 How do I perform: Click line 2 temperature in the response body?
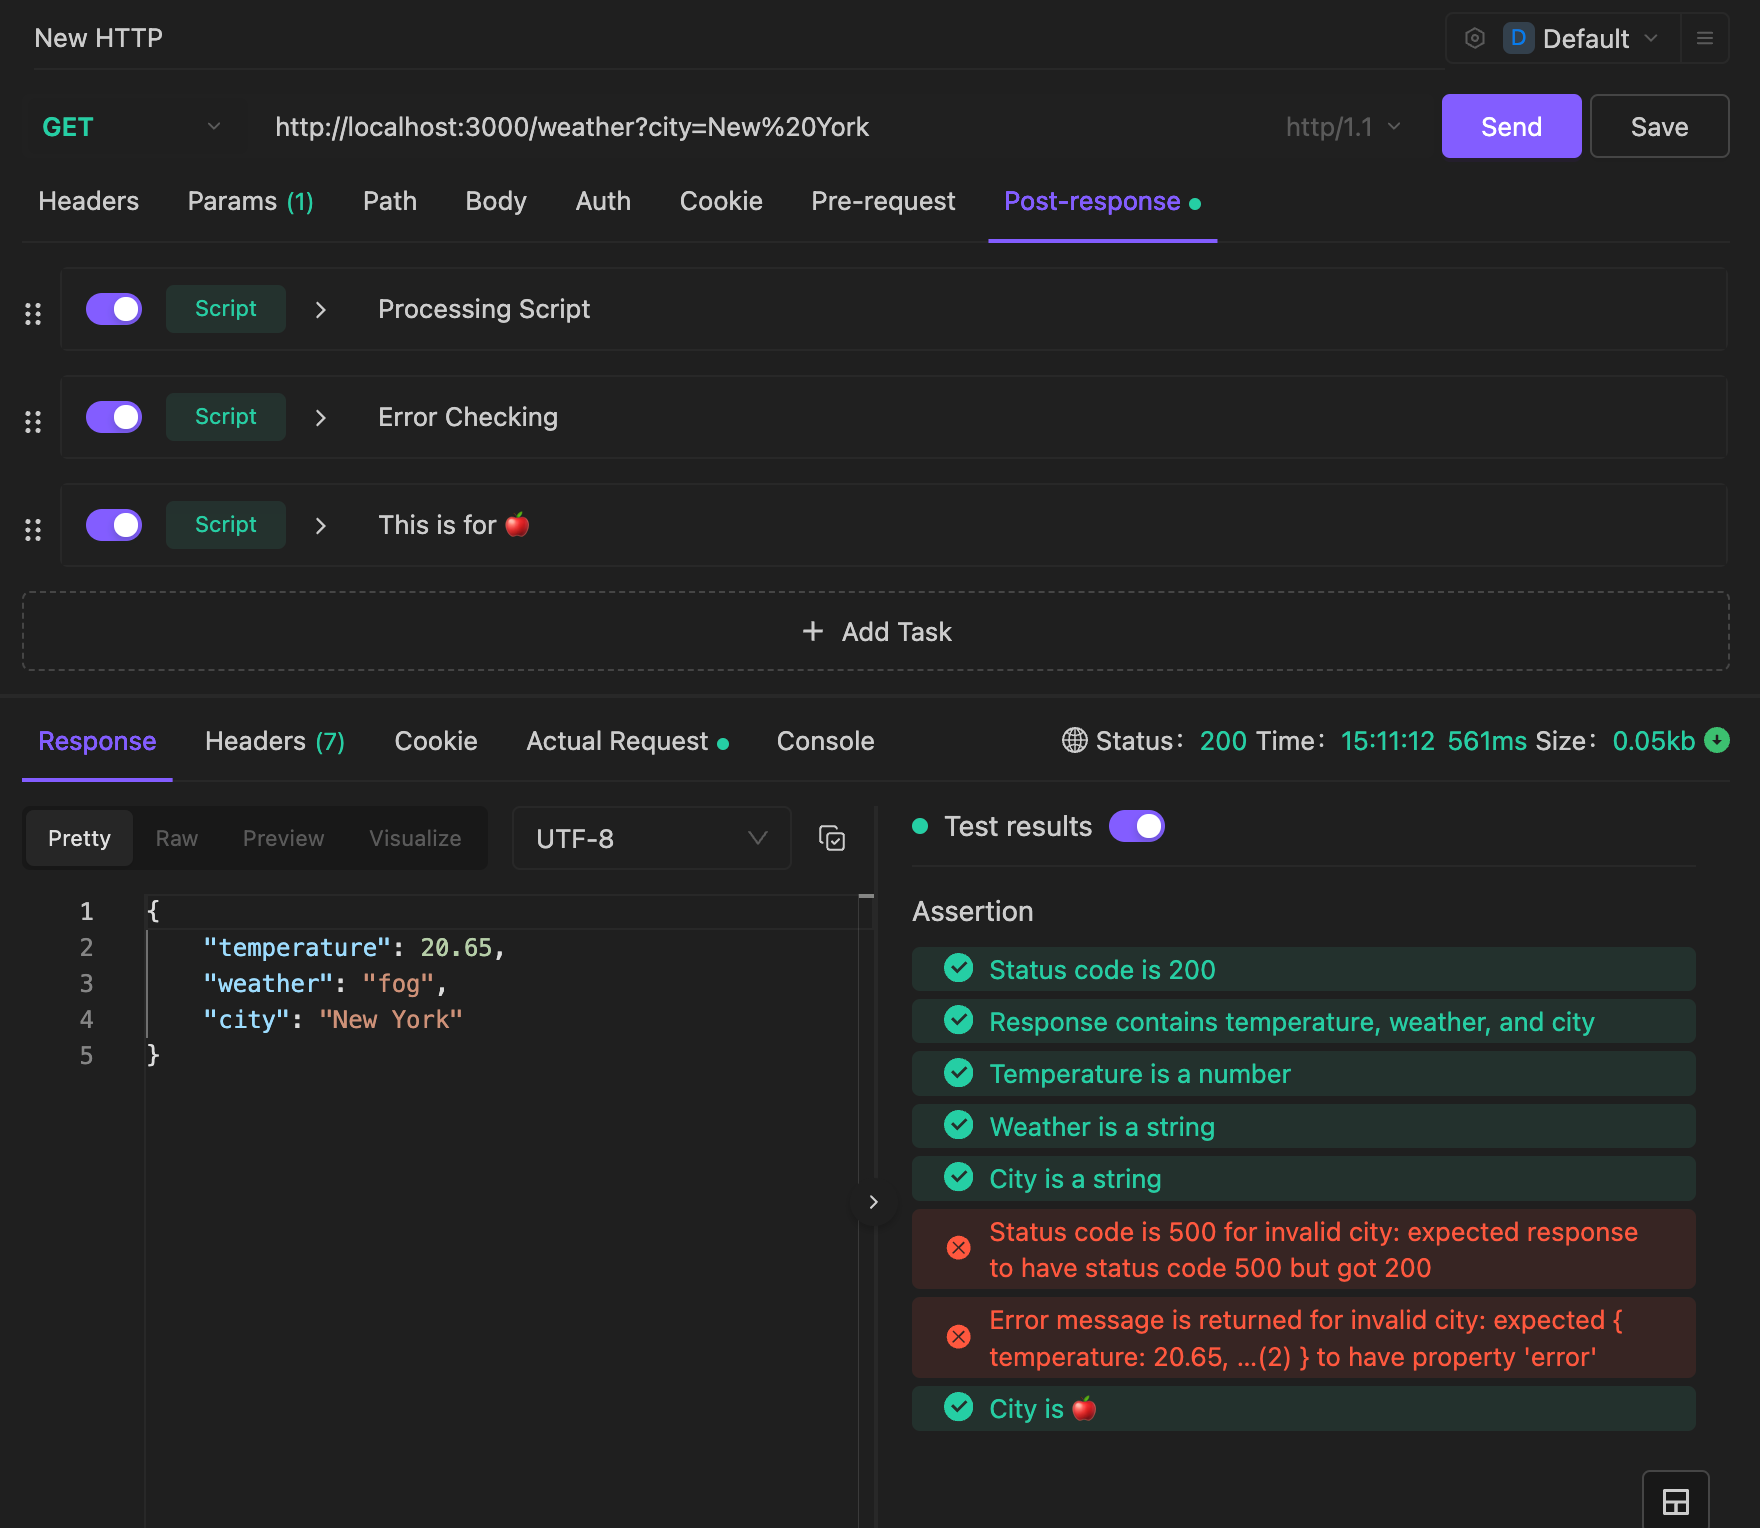click(354, 947)
